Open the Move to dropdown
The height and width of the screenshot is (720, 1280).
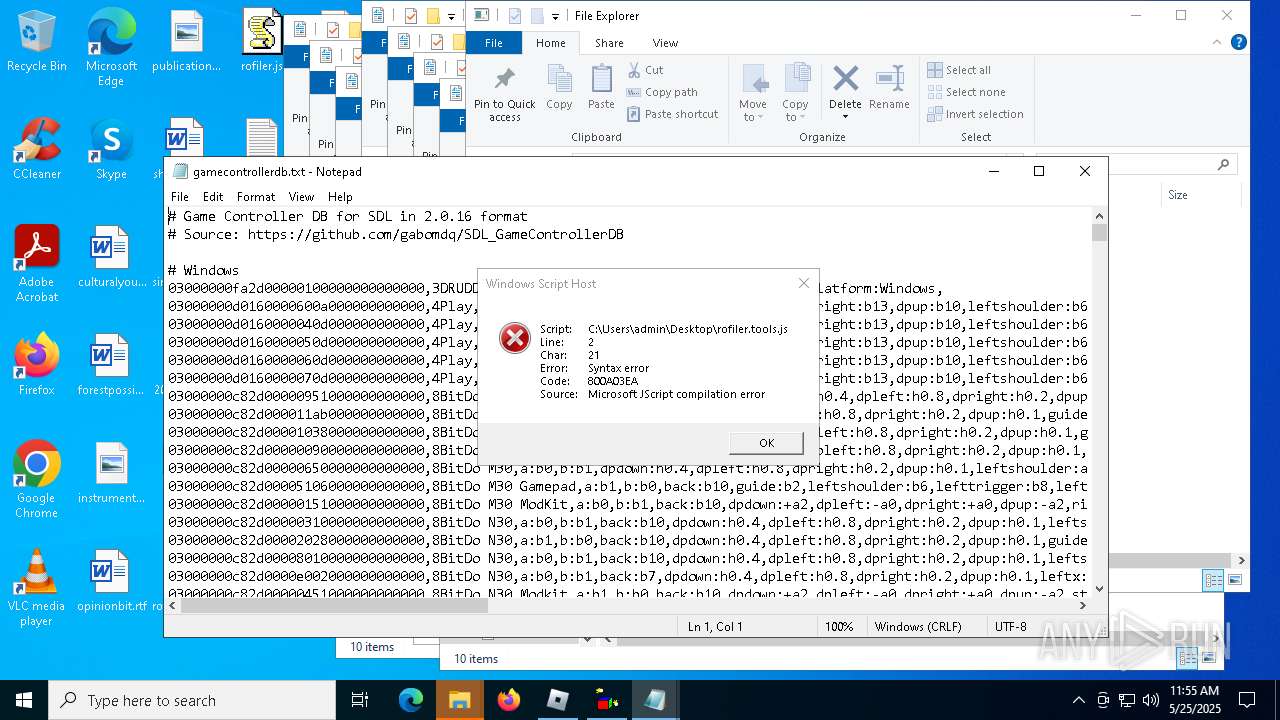tap(753, 94)
